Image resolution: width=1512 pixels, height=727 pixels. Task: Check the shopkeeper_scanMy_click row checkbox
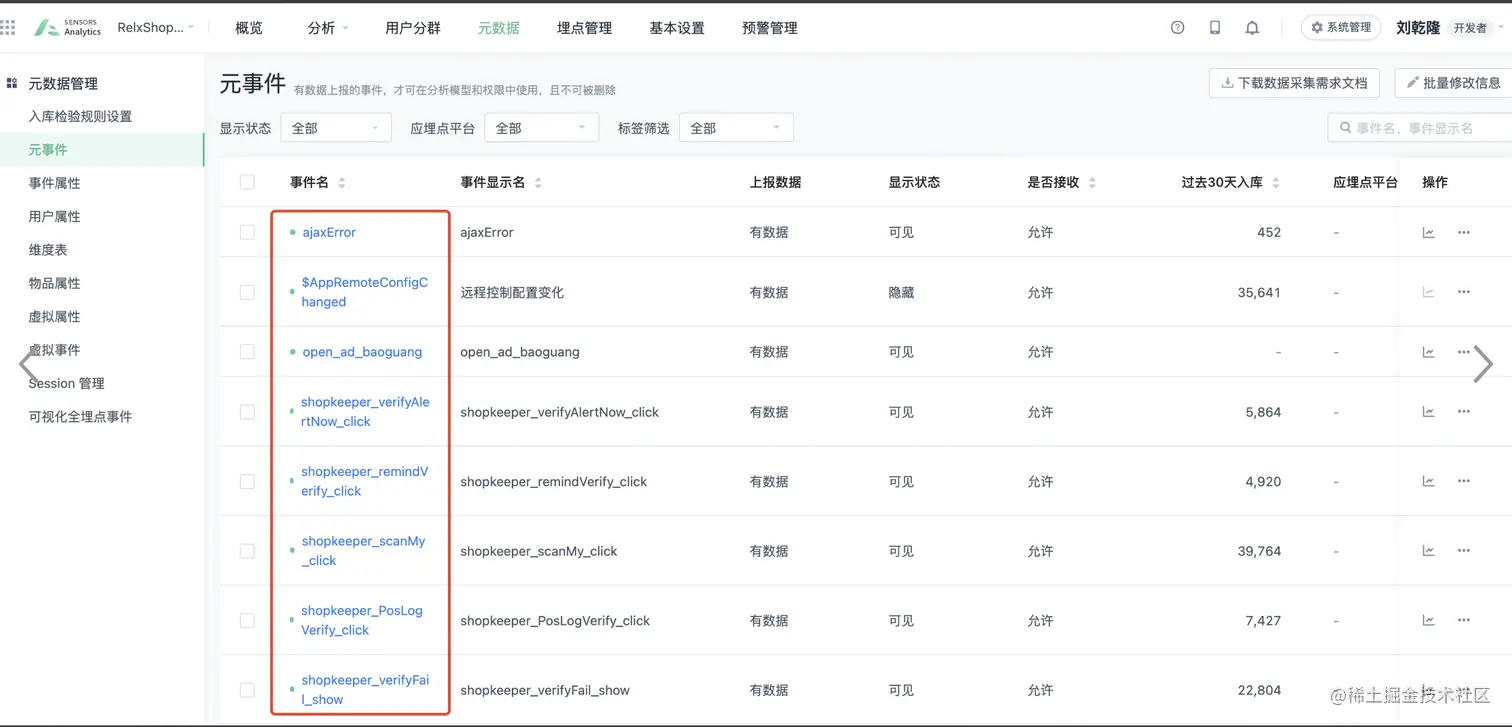pos(247,551)
